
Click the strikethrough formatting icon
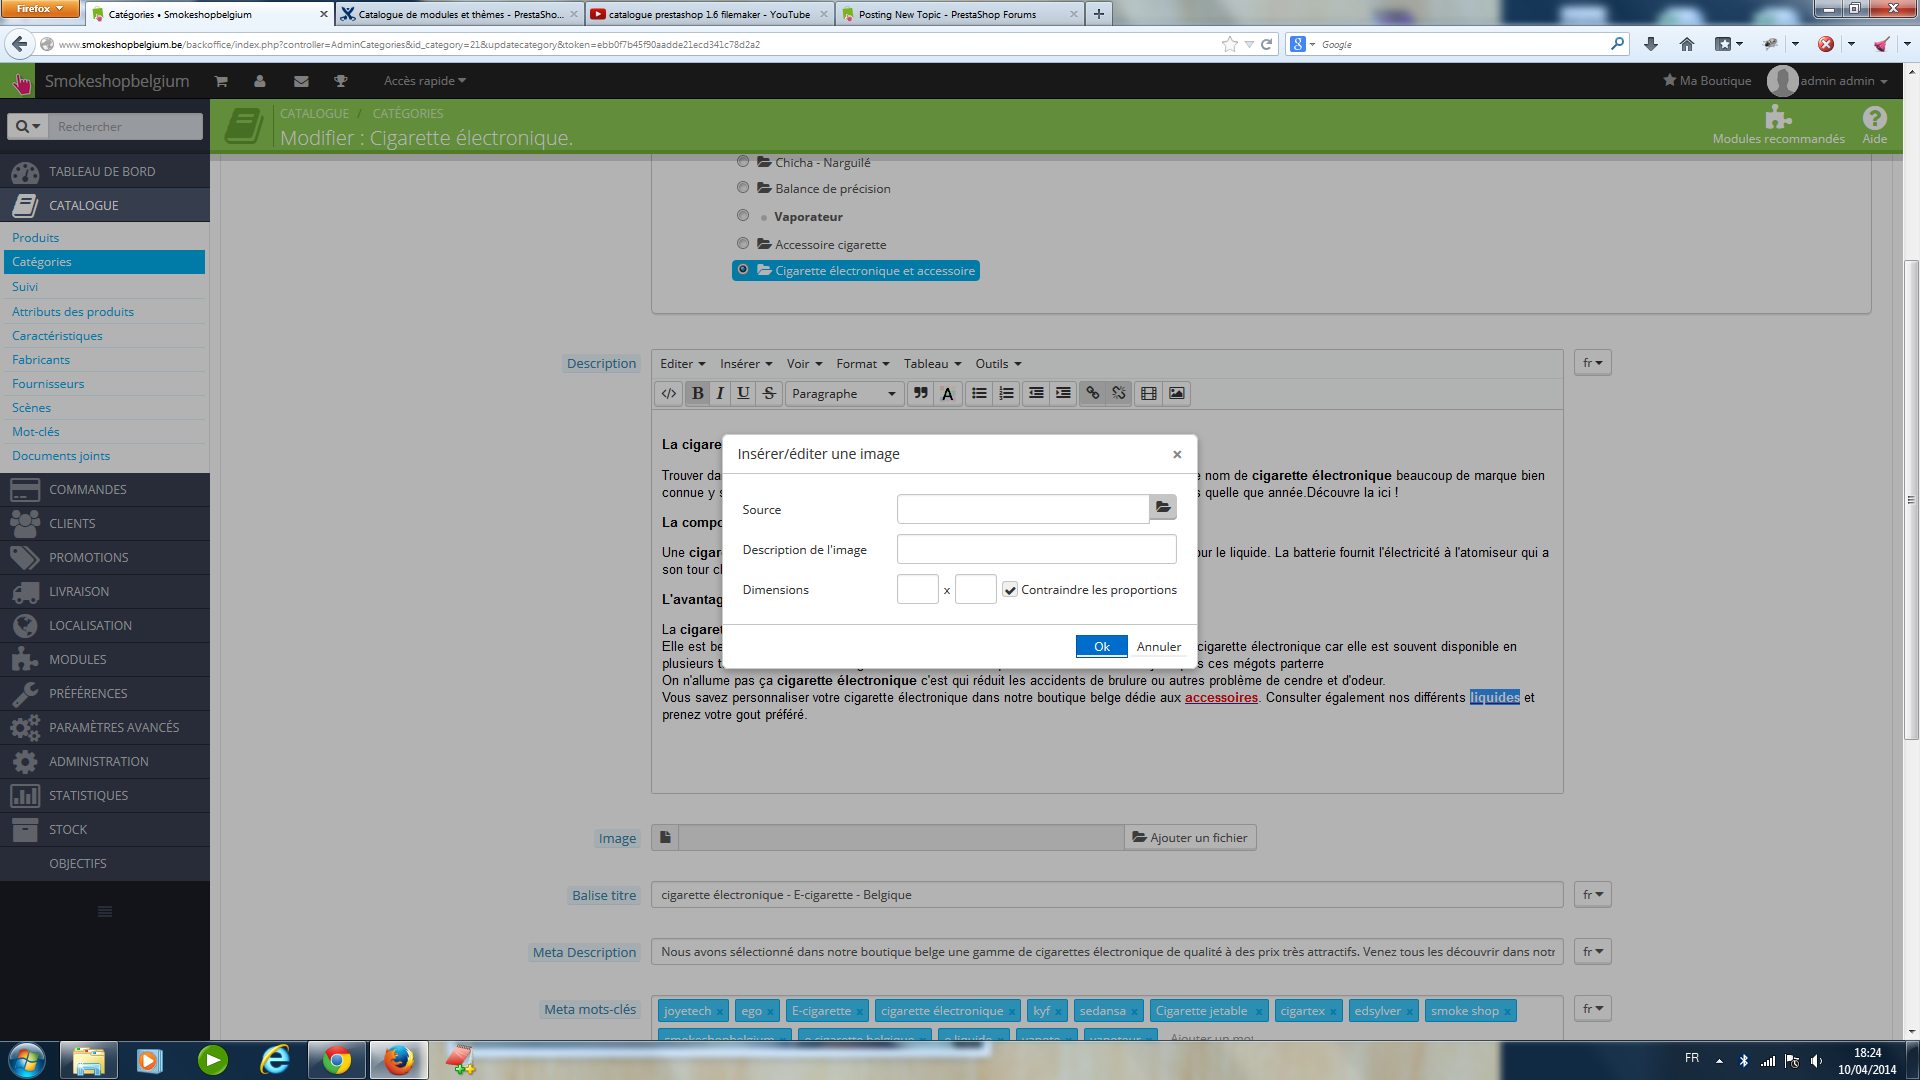click(769, 394)
